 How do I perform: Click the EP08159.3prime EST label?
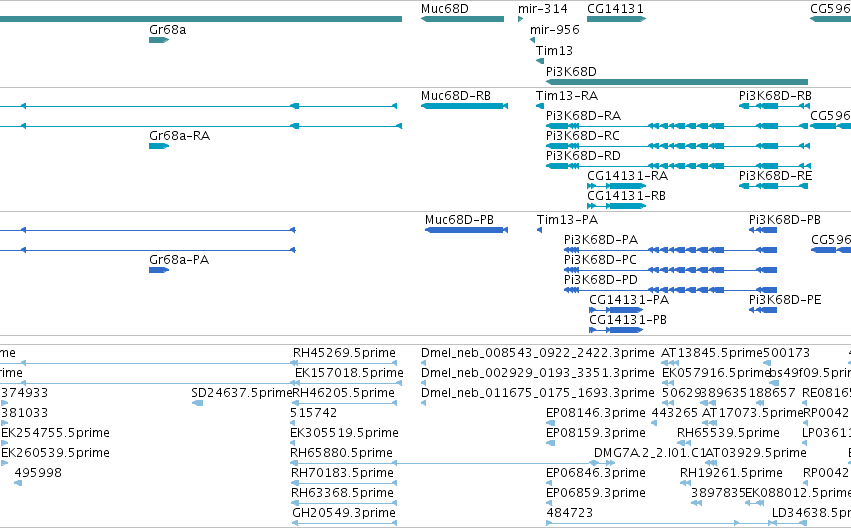pyautogui.click(x=596, y=433)
